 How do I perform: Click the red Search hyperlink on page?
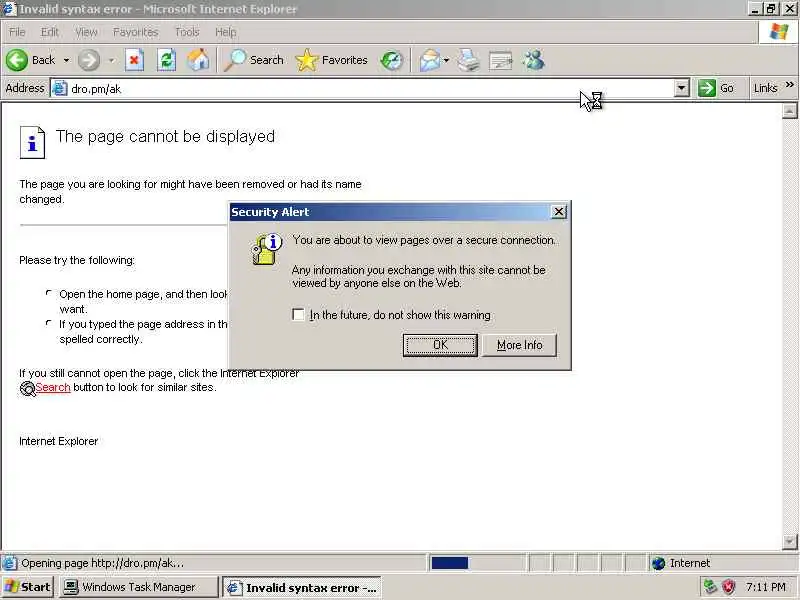(x=53, y=387)
